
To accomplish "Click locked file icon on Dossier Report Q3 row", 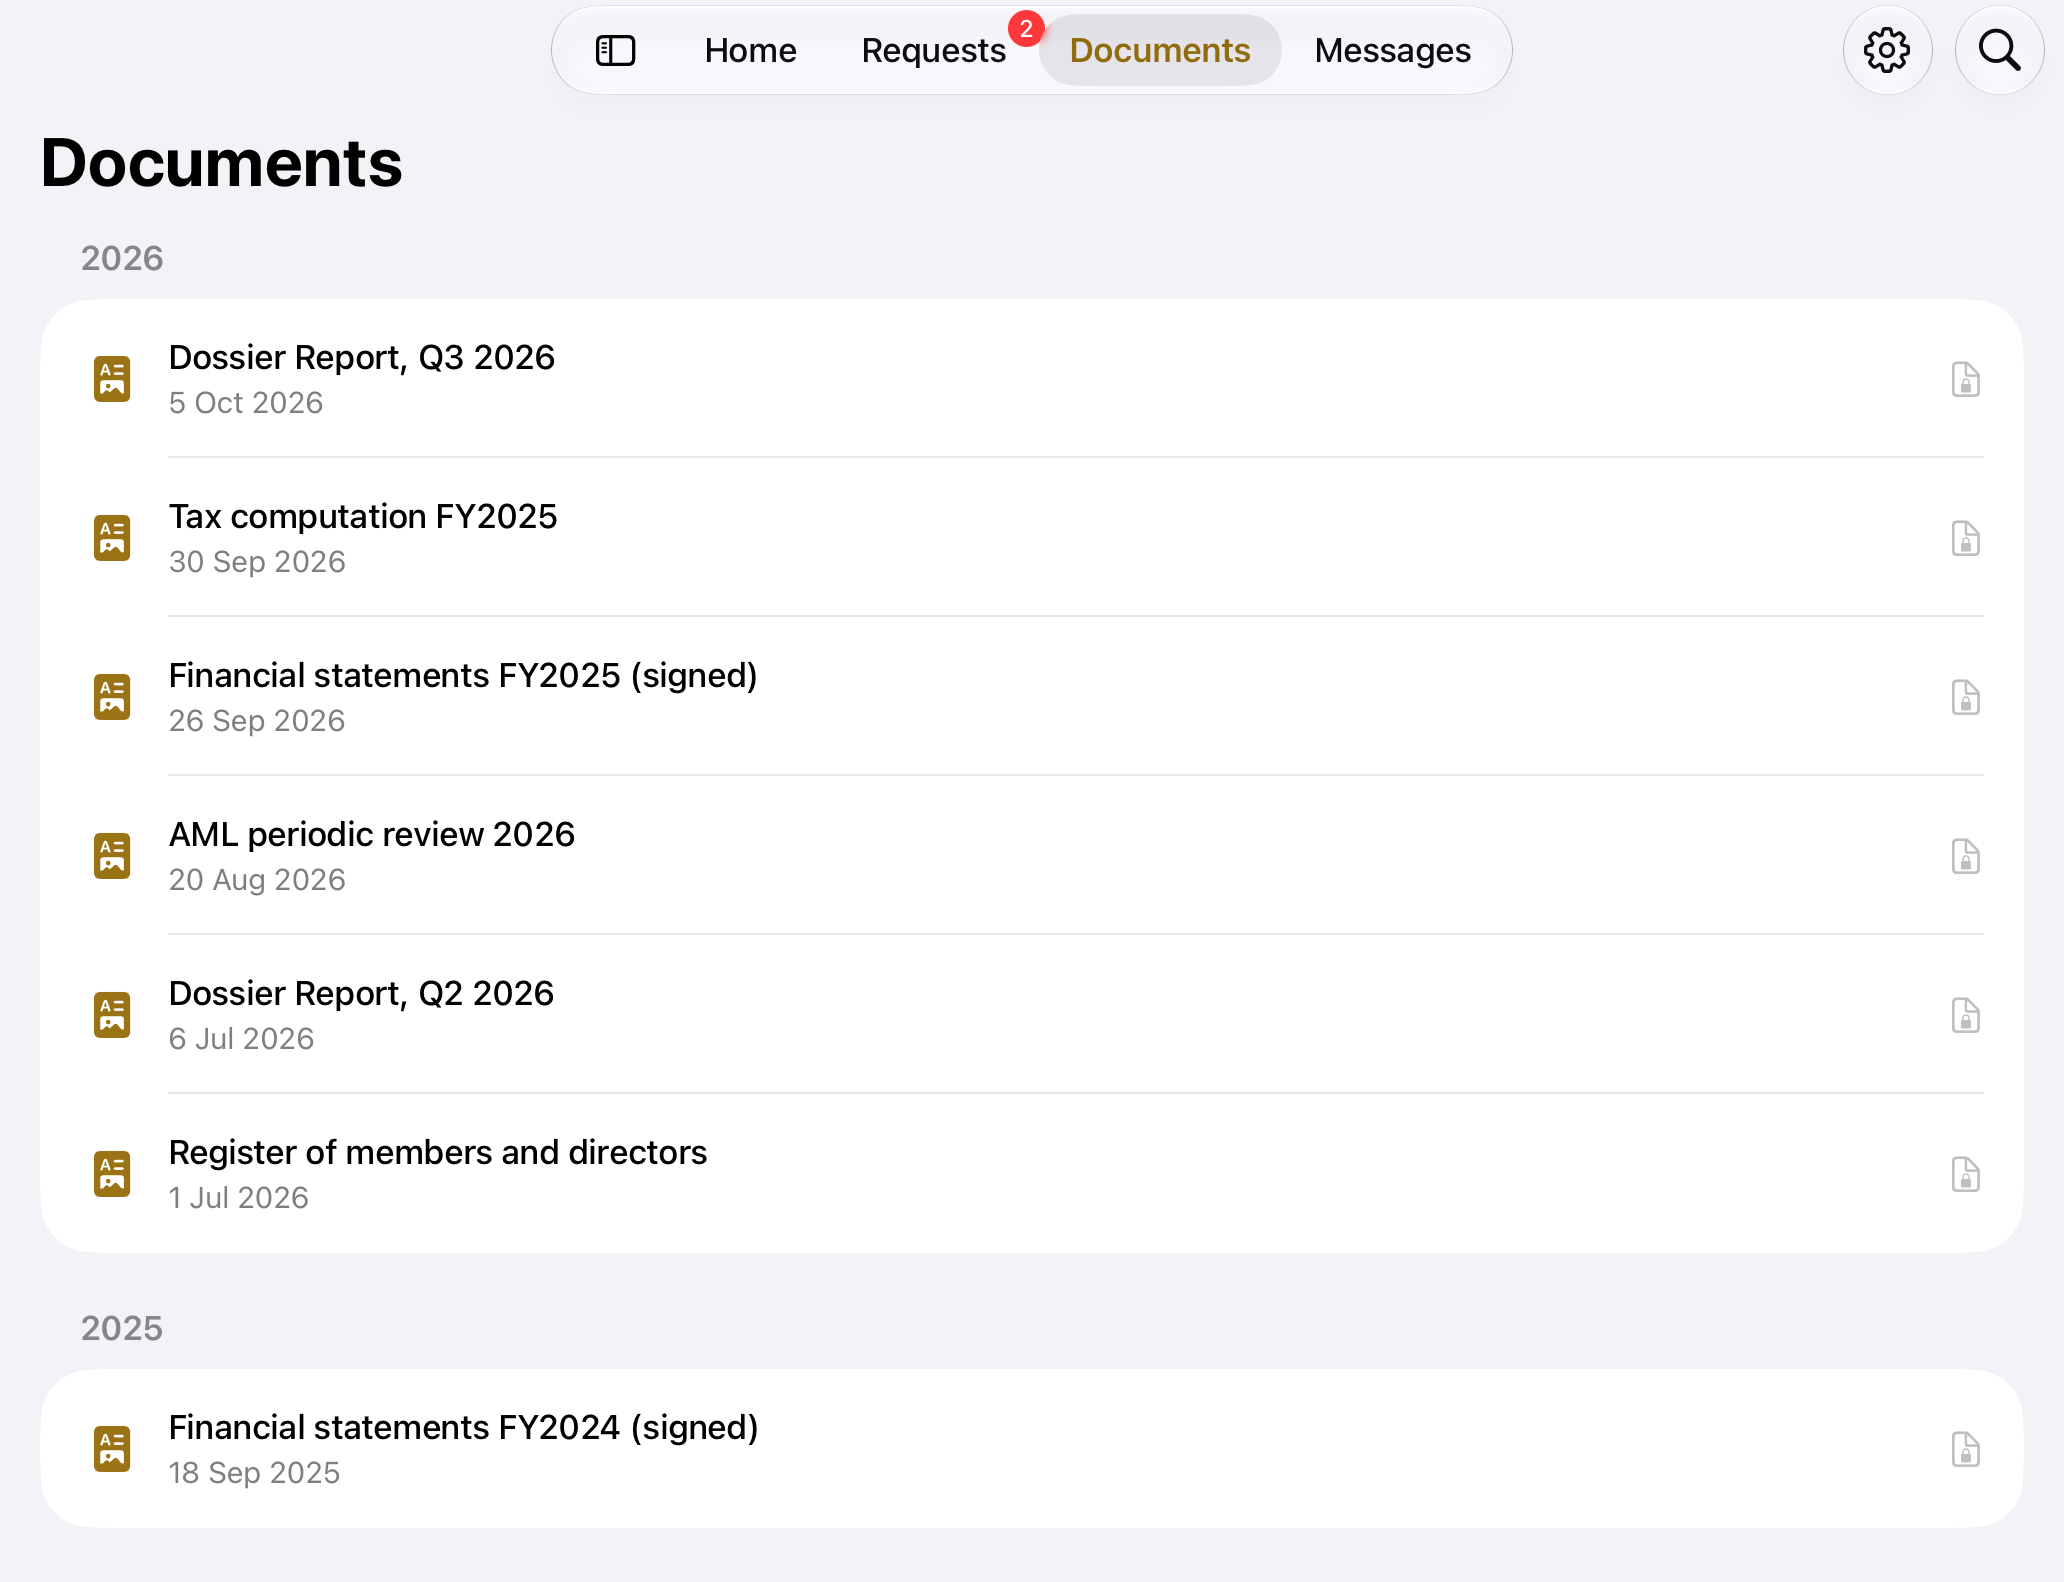I will (1965, 379).
